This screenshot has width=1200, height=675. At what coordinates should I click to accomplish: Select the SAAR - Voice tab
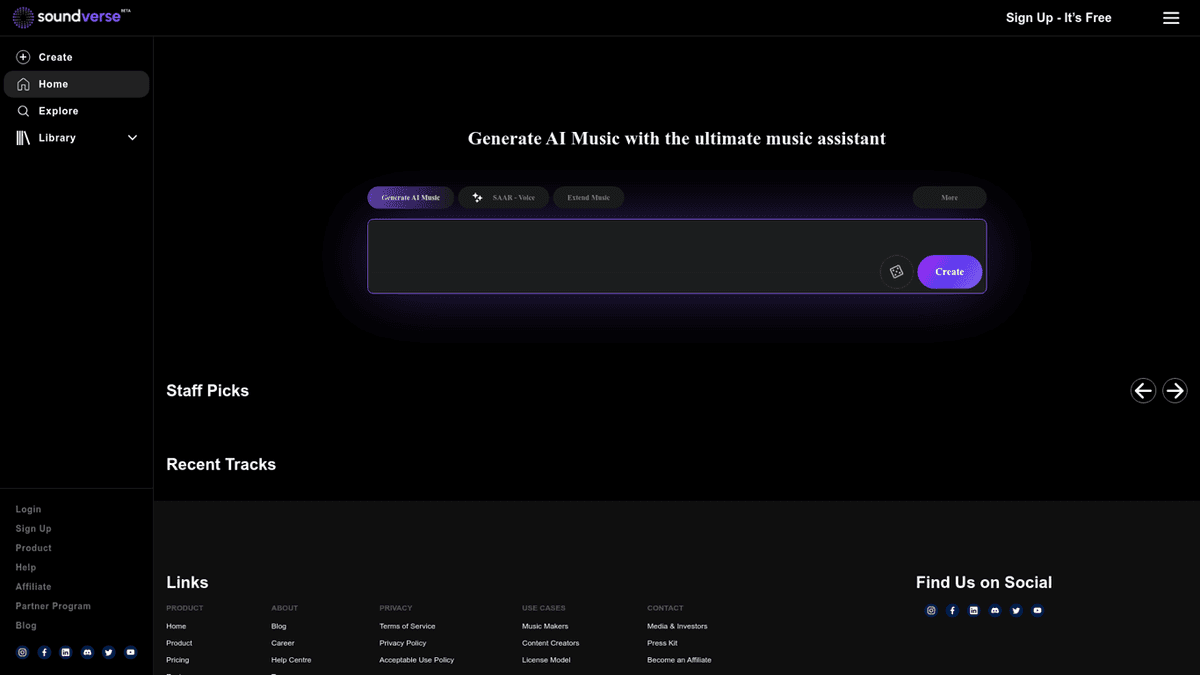point(504,198)
